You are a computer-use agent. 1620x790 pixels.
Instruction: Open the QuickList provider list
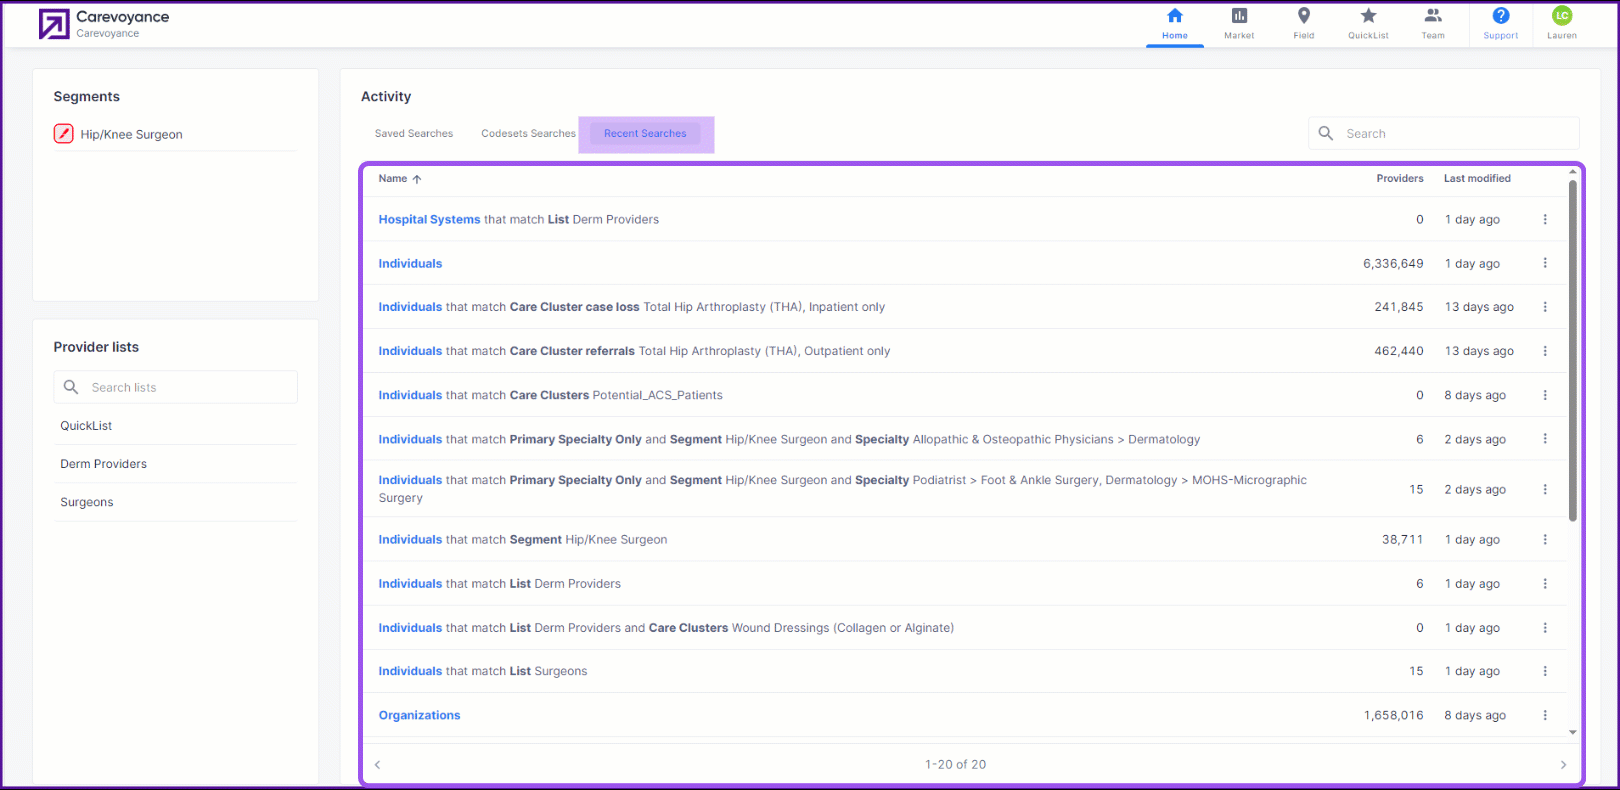[x=86, y=426]
